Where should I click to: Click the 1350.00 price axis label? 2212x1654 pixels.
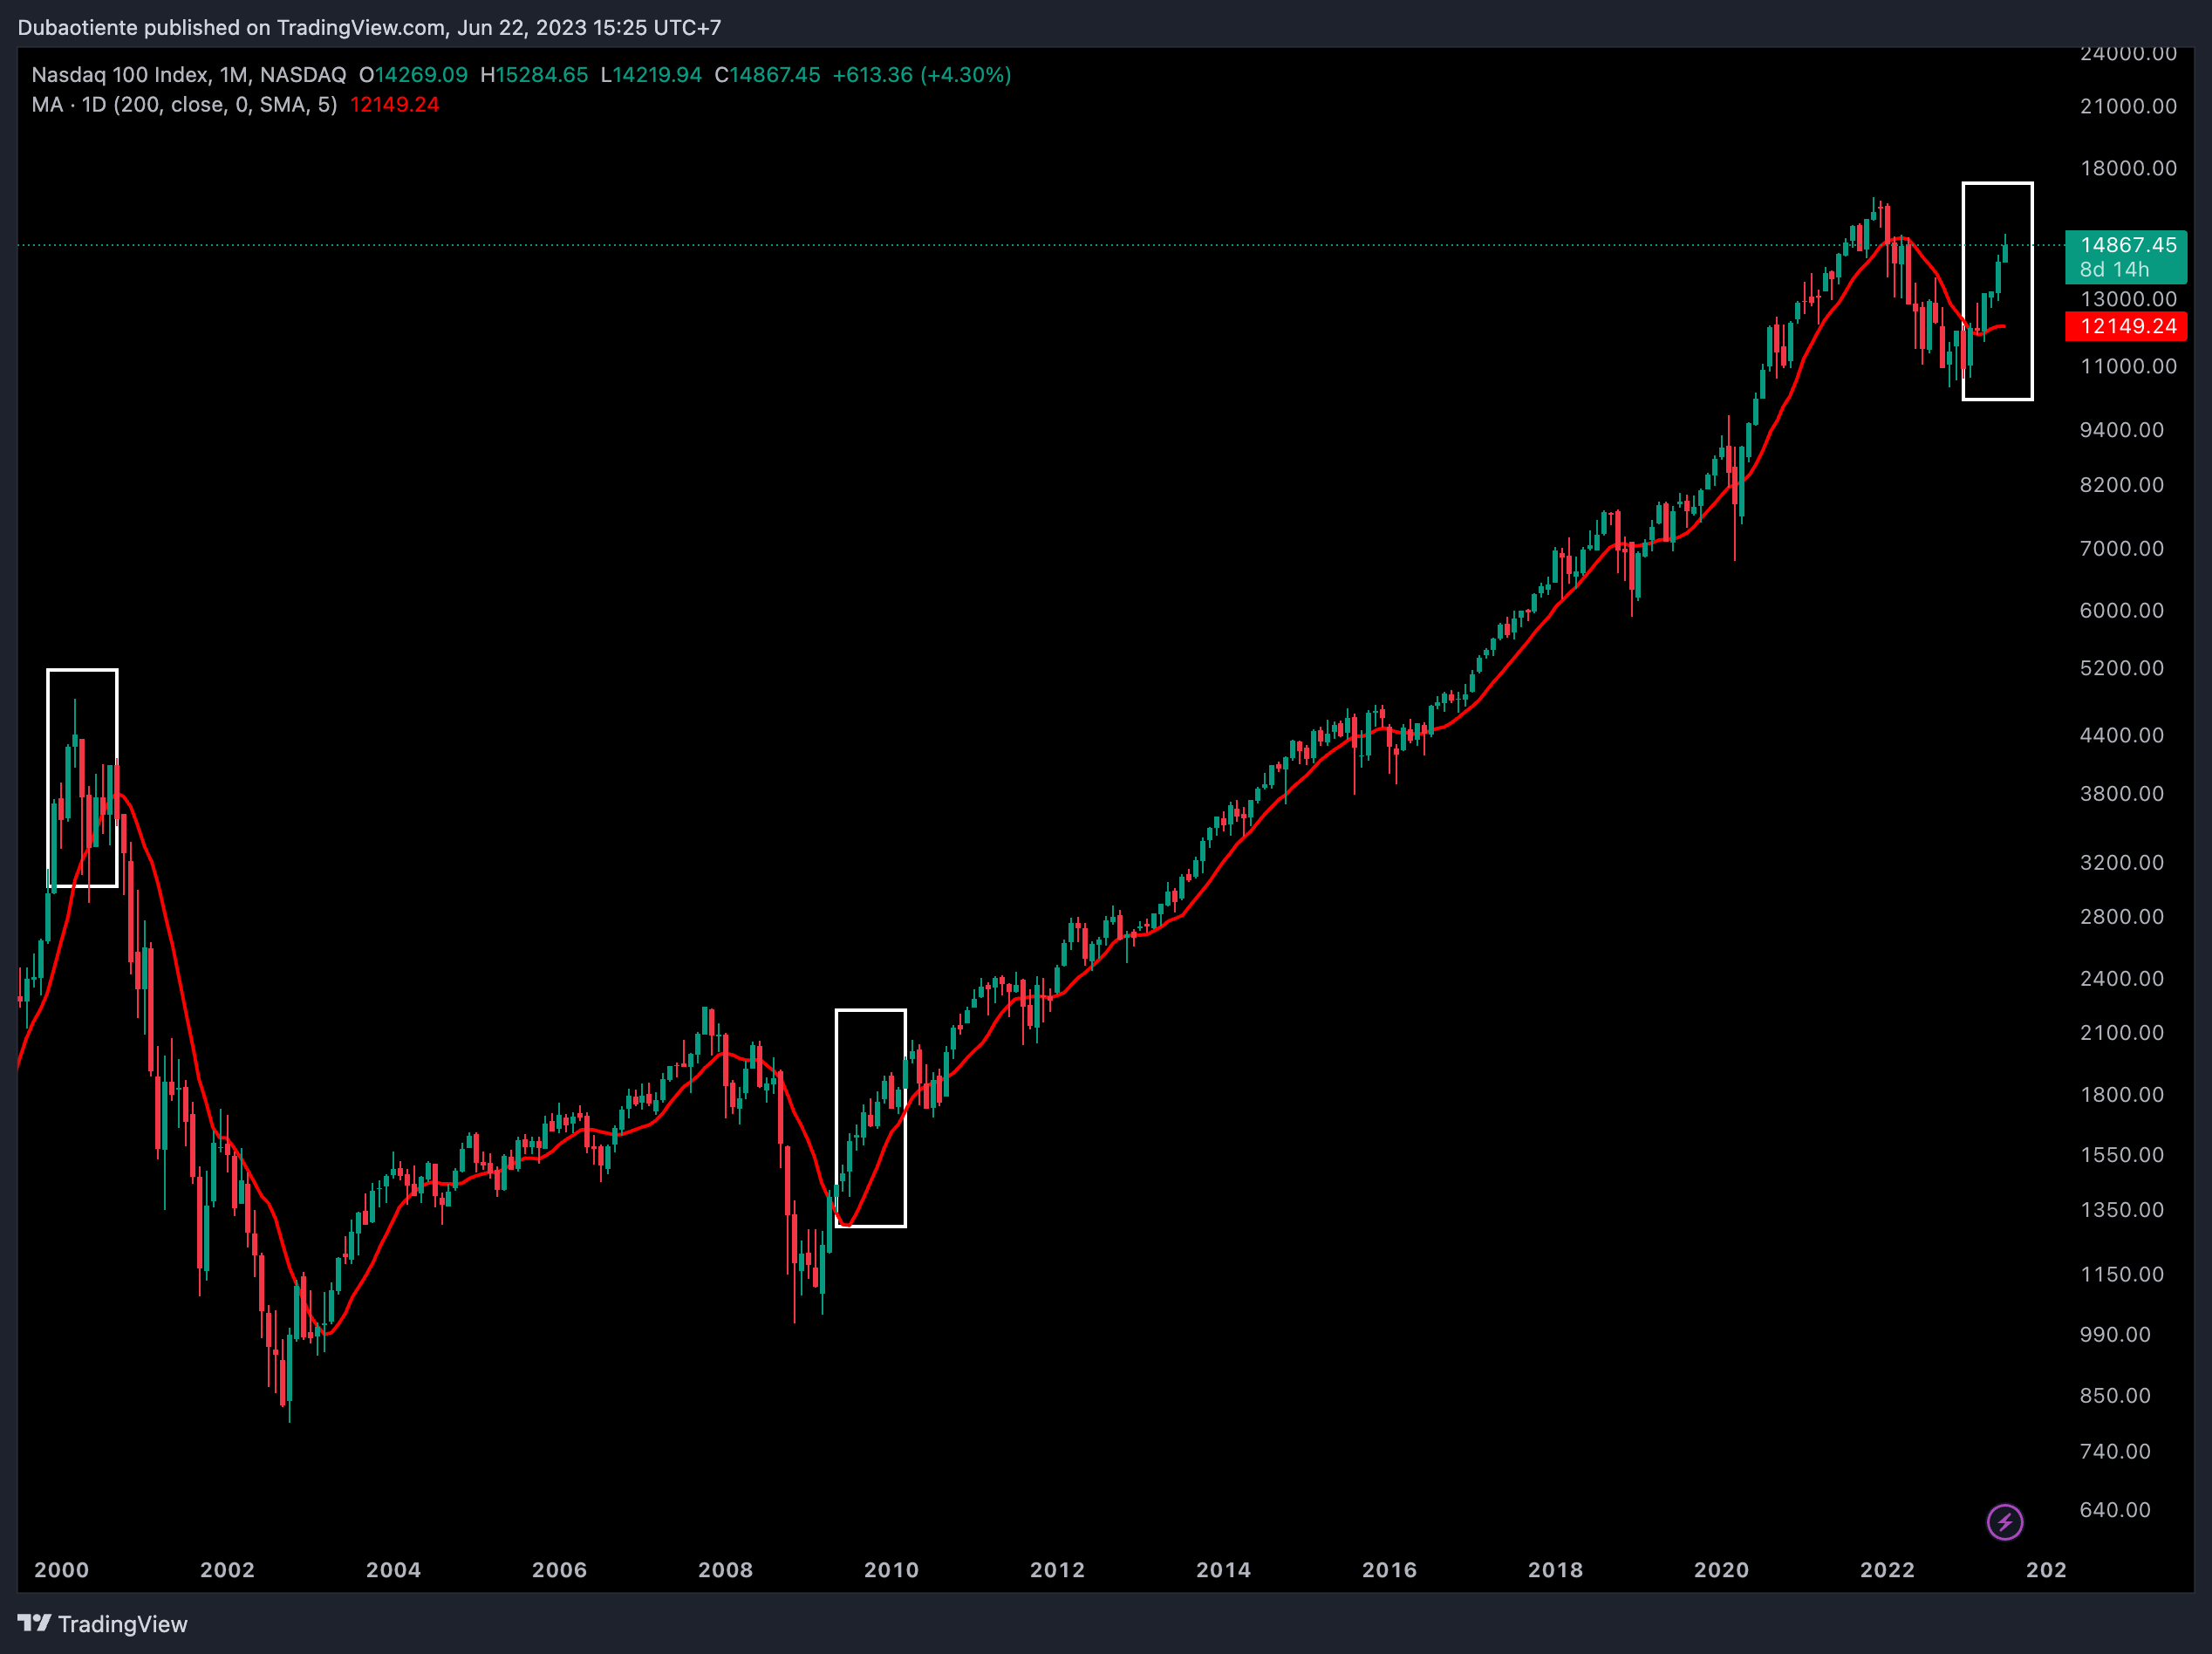tap(2121, 1210)
